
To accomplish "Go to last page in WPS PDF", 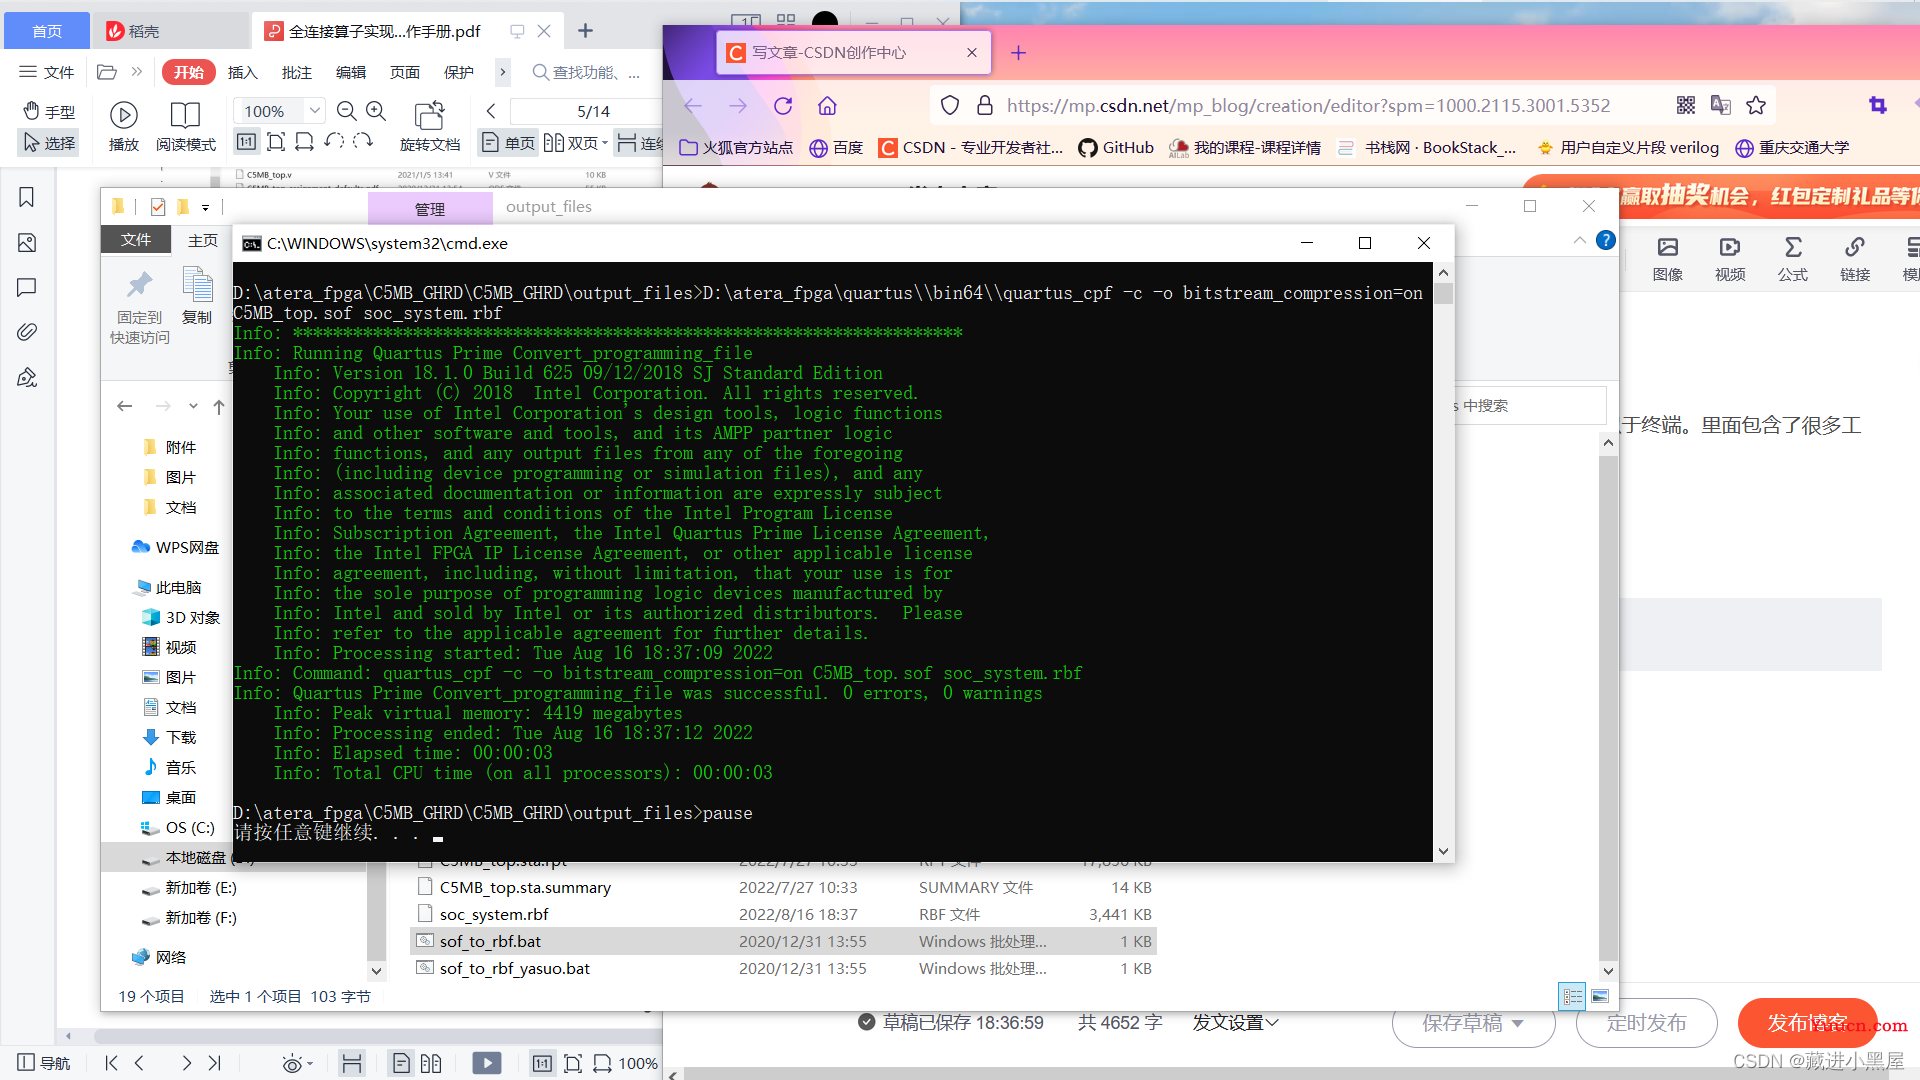I will [x=215, y=1063].
